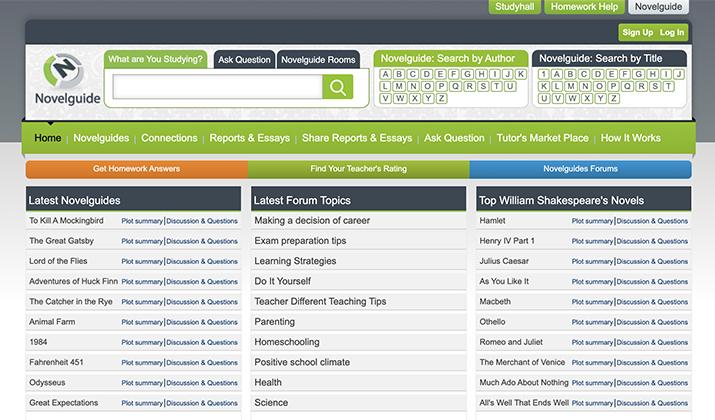This screenshot has height=420, width=715.
Task: Open 1984 plot summary link
Action: (x=142, y=342)
